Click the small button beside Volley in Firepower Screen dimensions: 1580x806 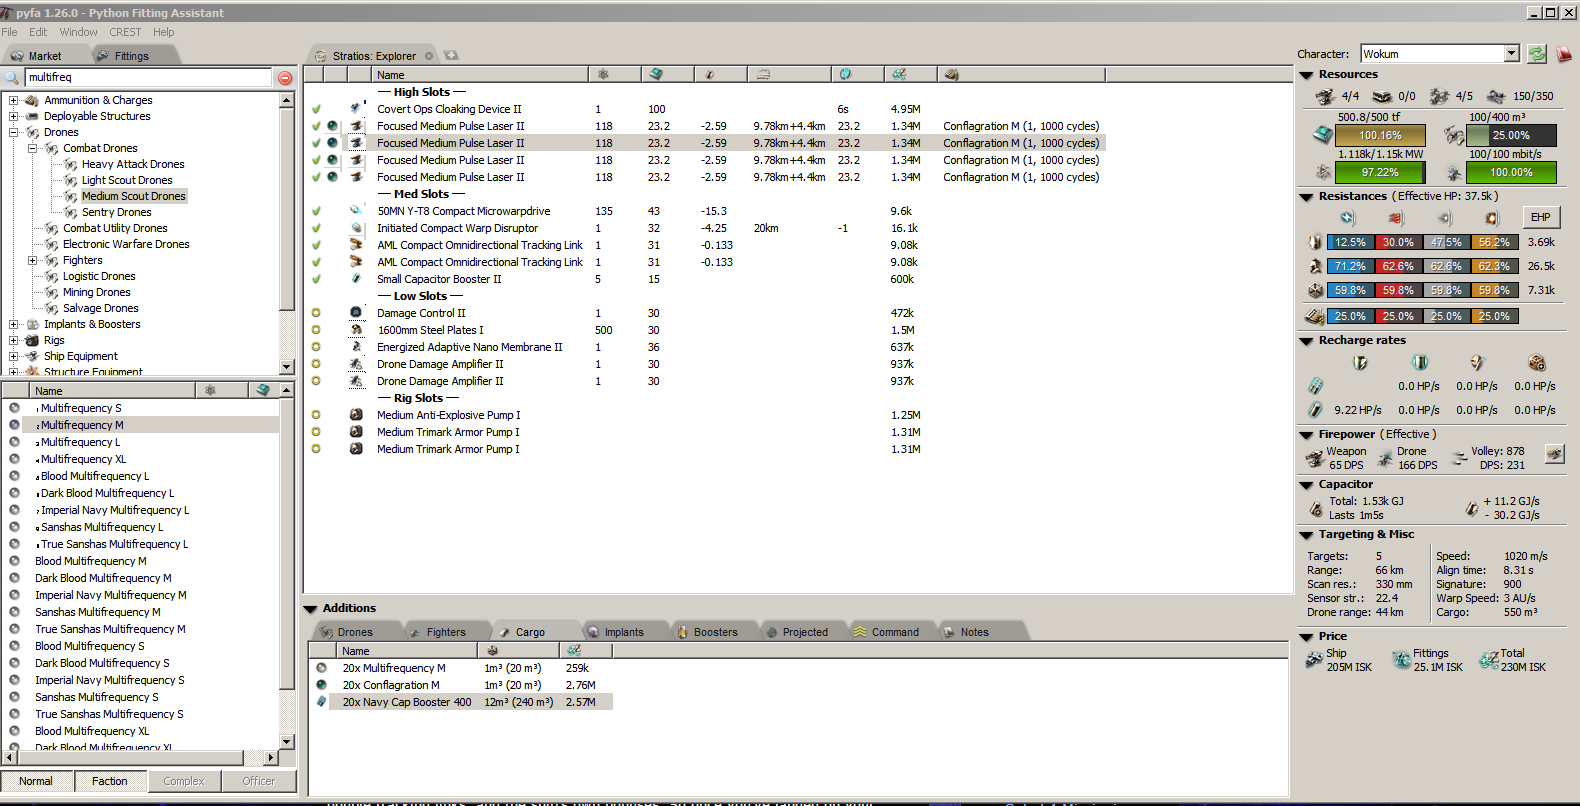coord(1554,454)
